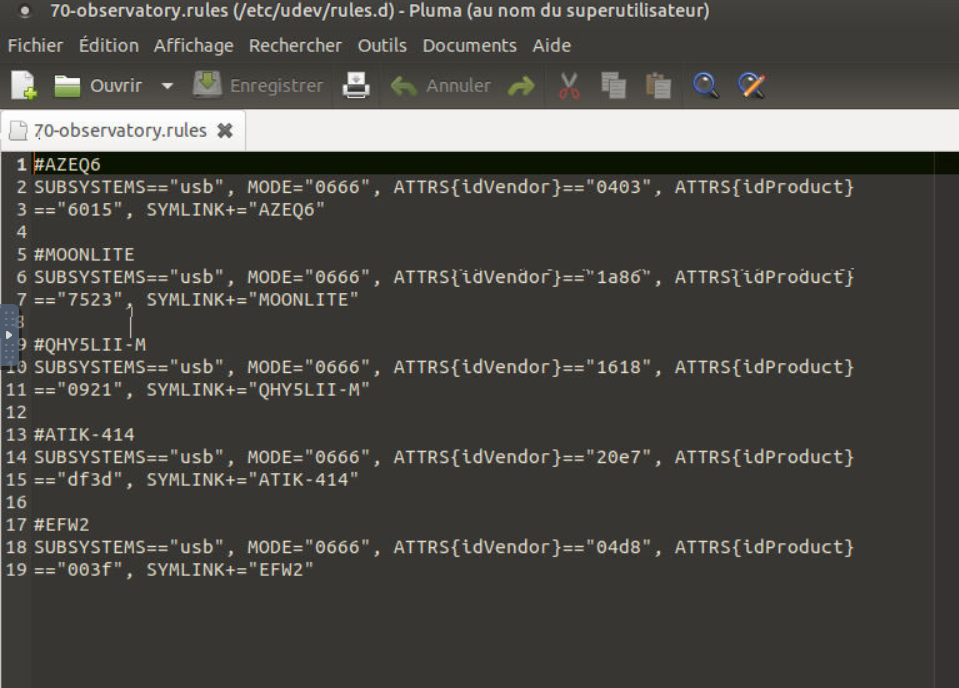Click the #EFW2 comment line
This screenshot has height=688, width=959.
pos(62,524)
